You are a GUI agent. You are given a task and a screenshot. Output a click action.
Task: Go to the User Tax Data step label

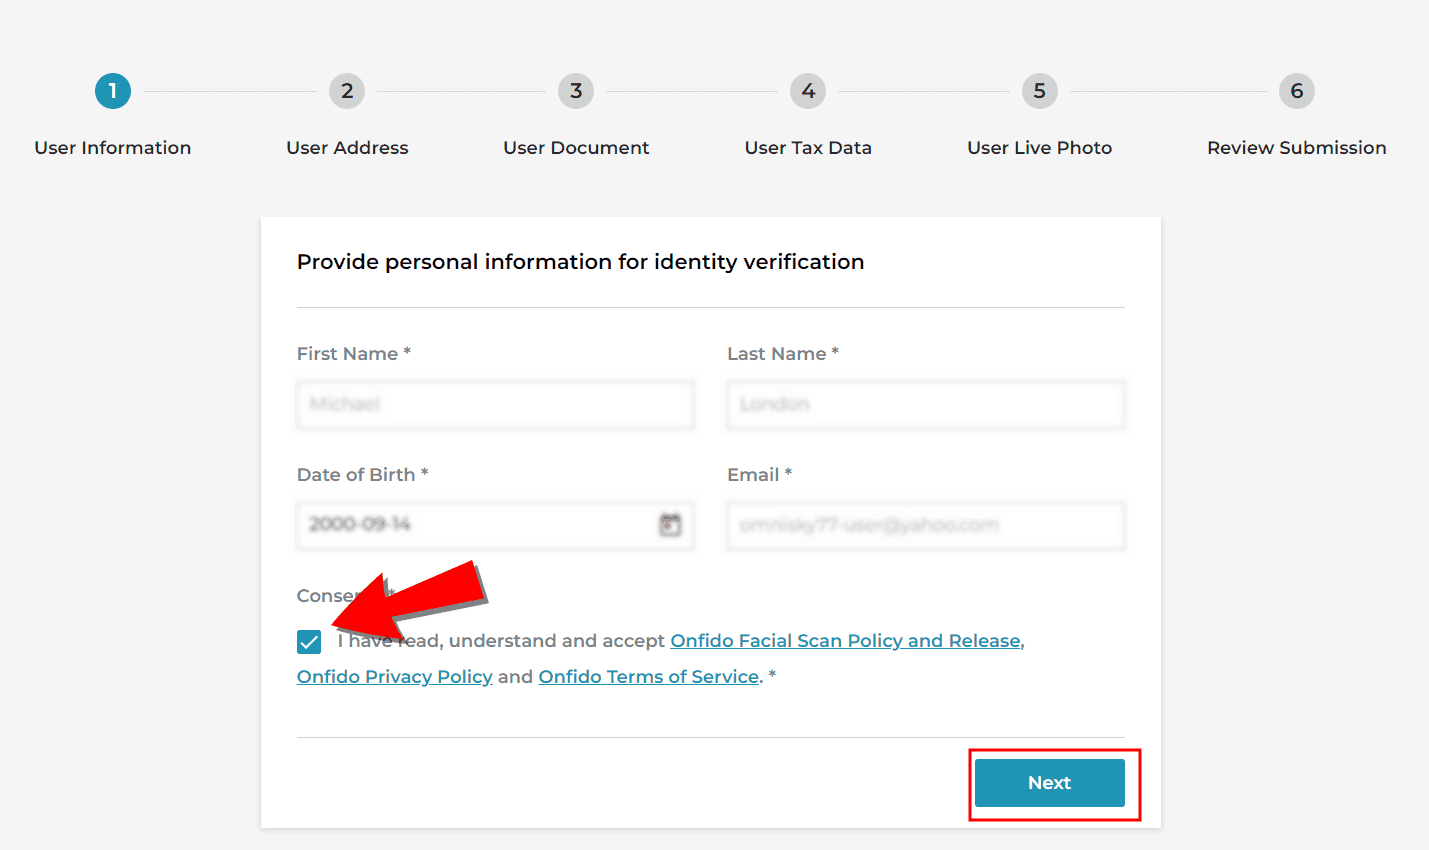(x=808, y=148)
